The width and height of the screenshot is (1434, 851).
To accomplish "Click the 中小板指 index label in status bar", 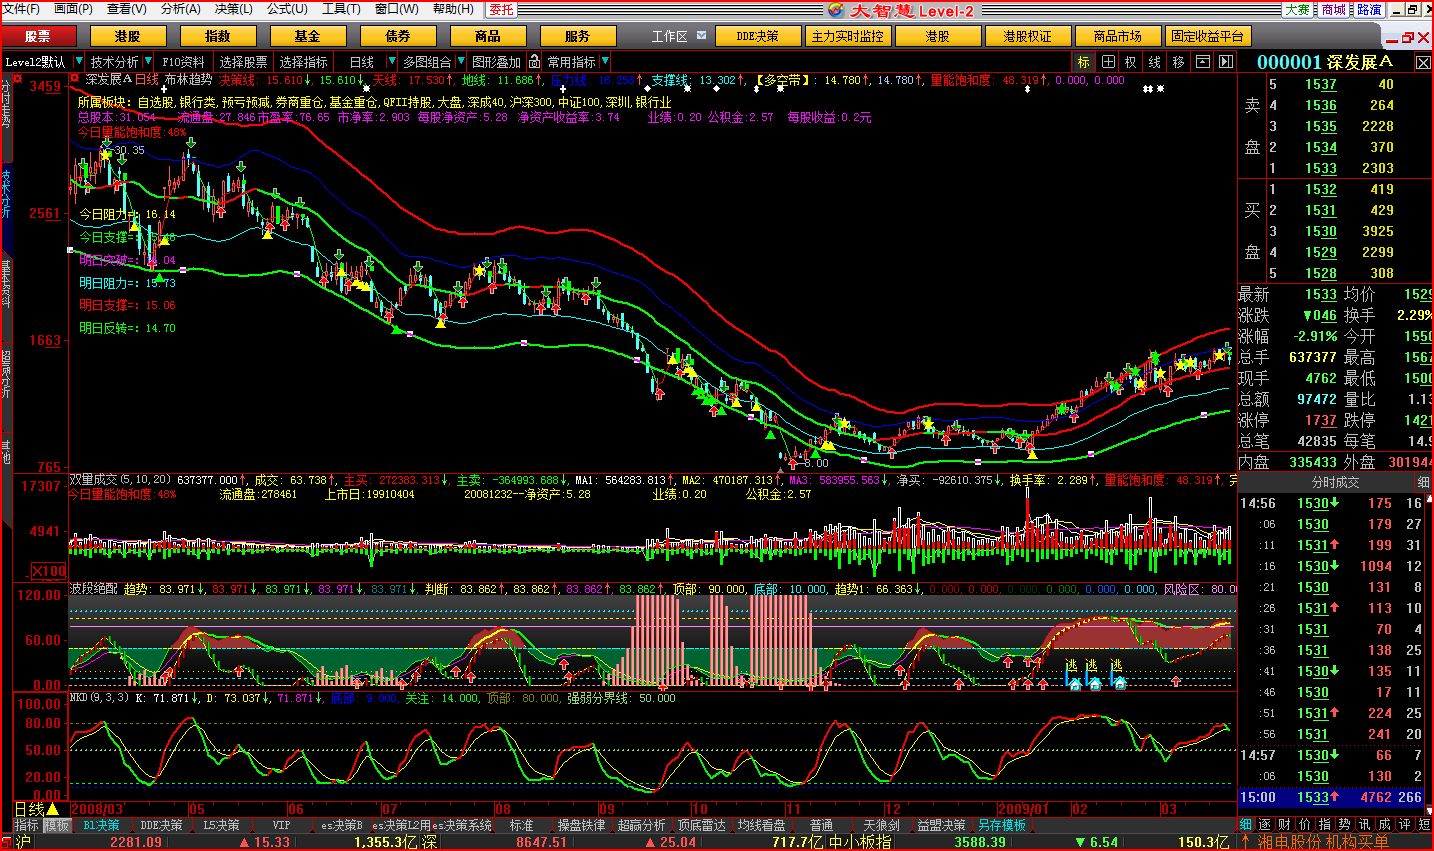I will [x=859, y=842].
